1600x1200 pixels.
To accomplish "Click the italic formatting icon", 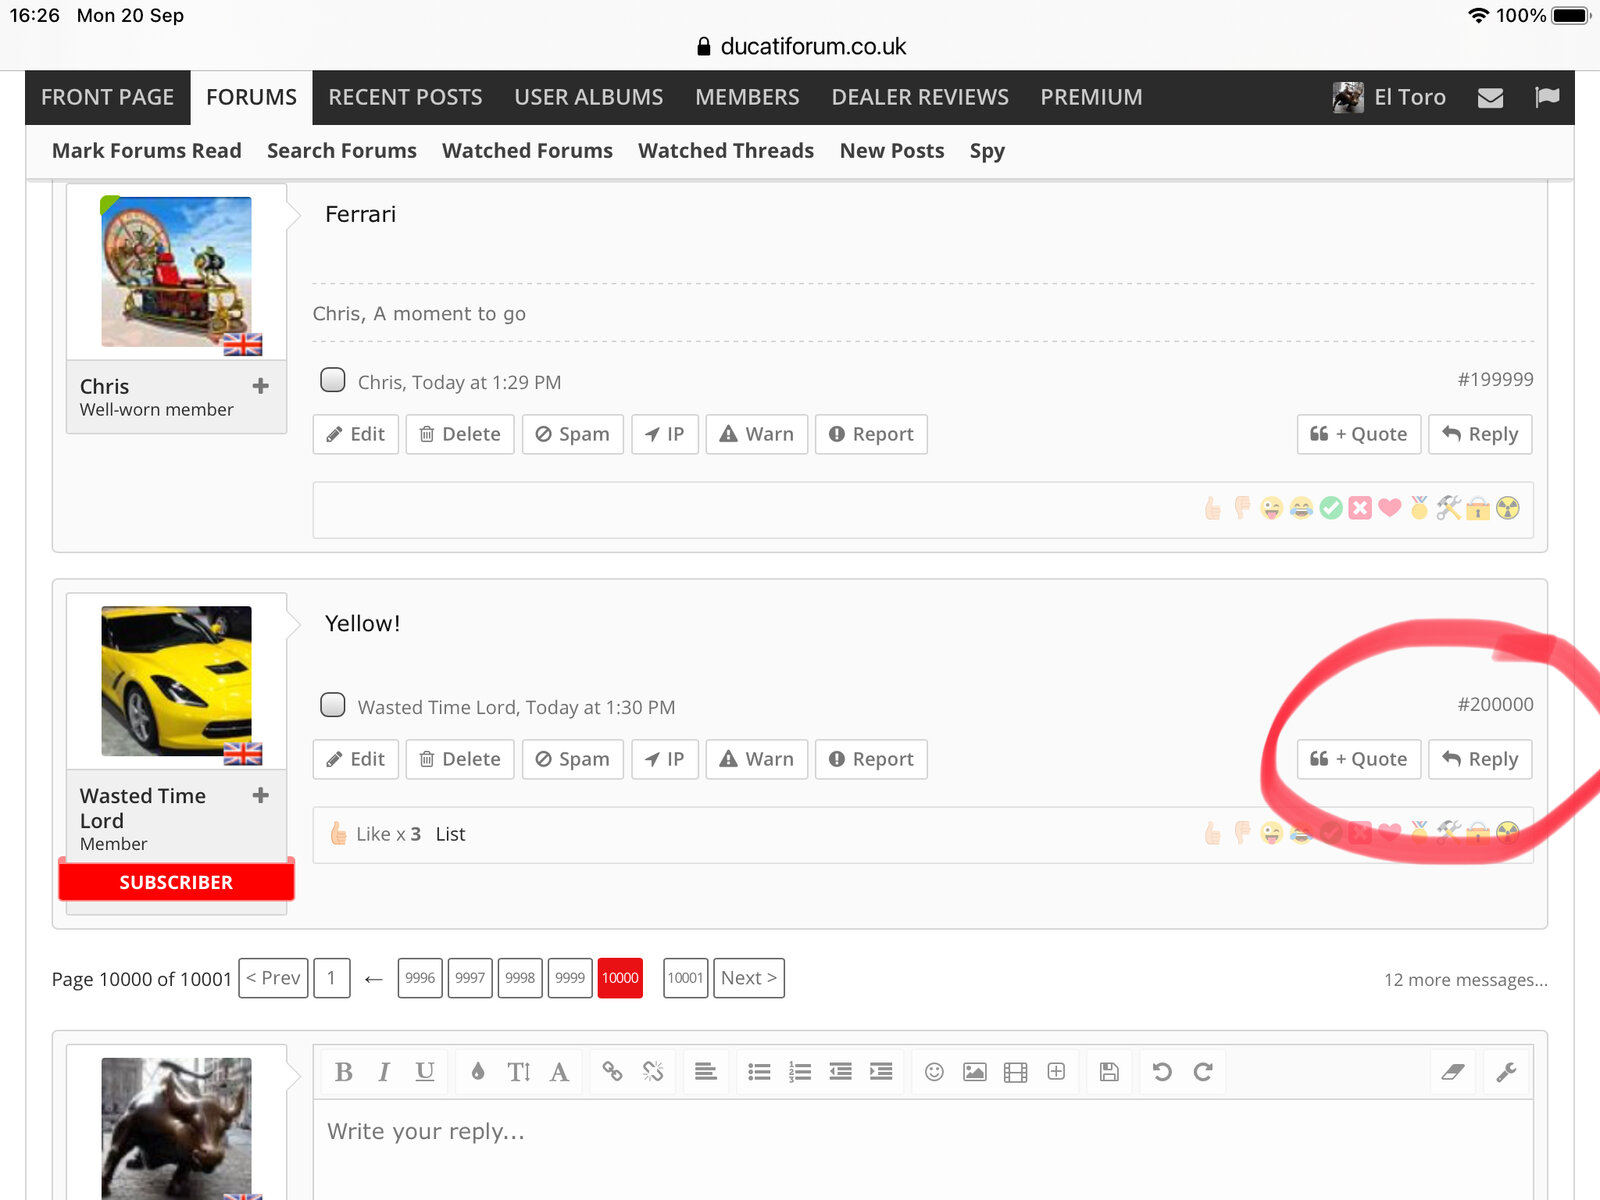I will coord(384,1072).
